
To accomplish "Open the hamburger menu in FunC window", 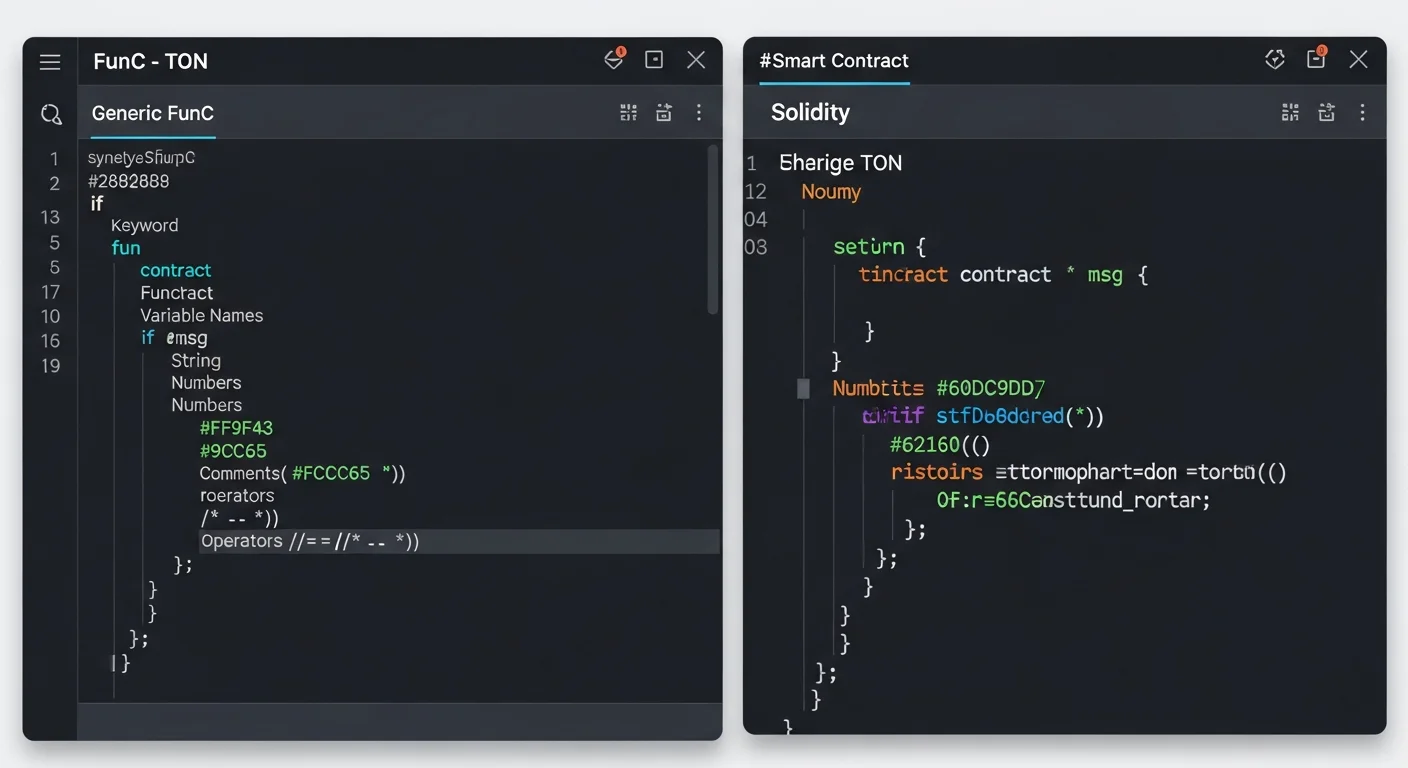I will pyautogui.click(x=50, y=62).
